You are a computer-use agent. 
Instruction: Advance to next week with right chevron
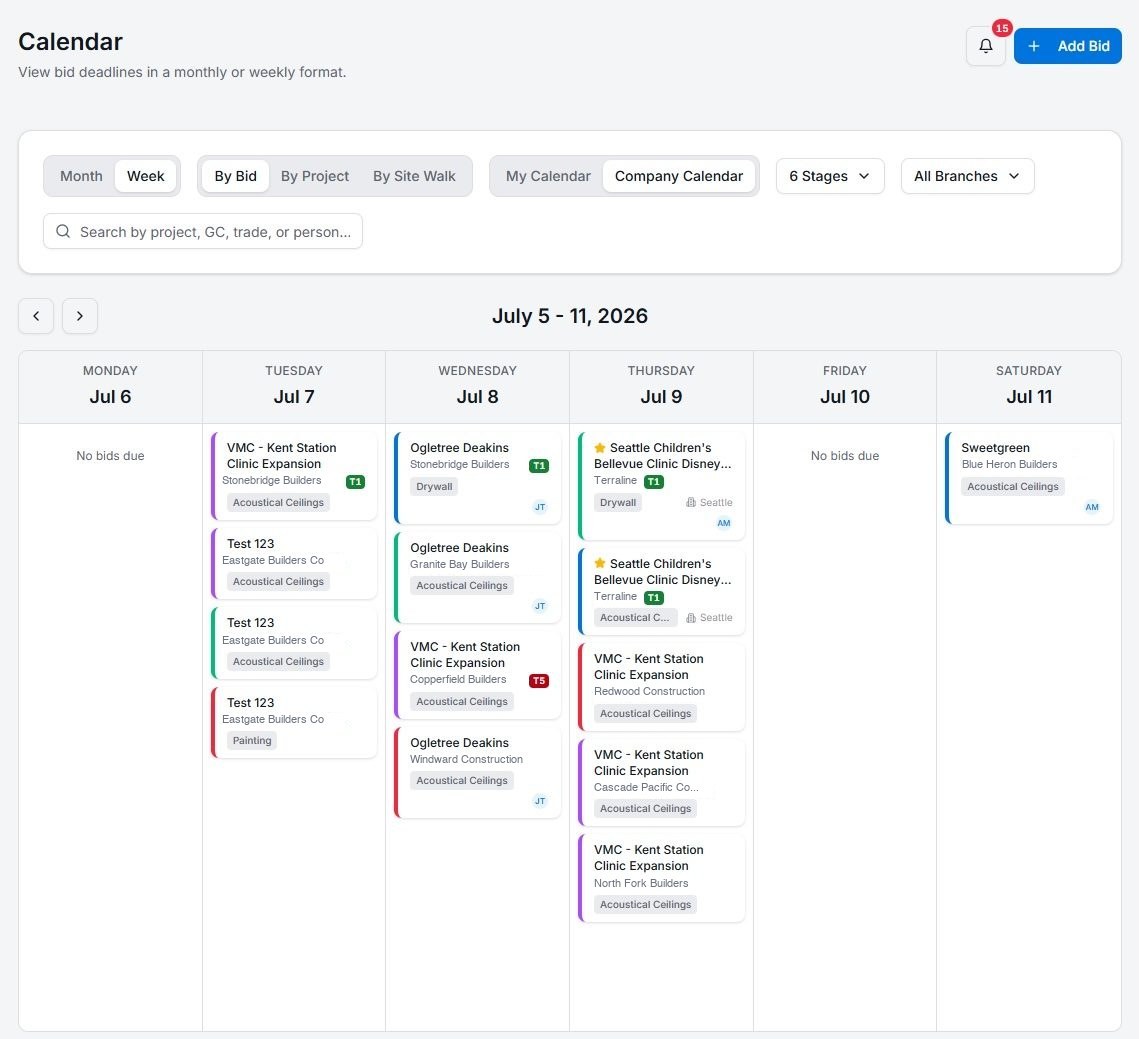coord(80,316)
